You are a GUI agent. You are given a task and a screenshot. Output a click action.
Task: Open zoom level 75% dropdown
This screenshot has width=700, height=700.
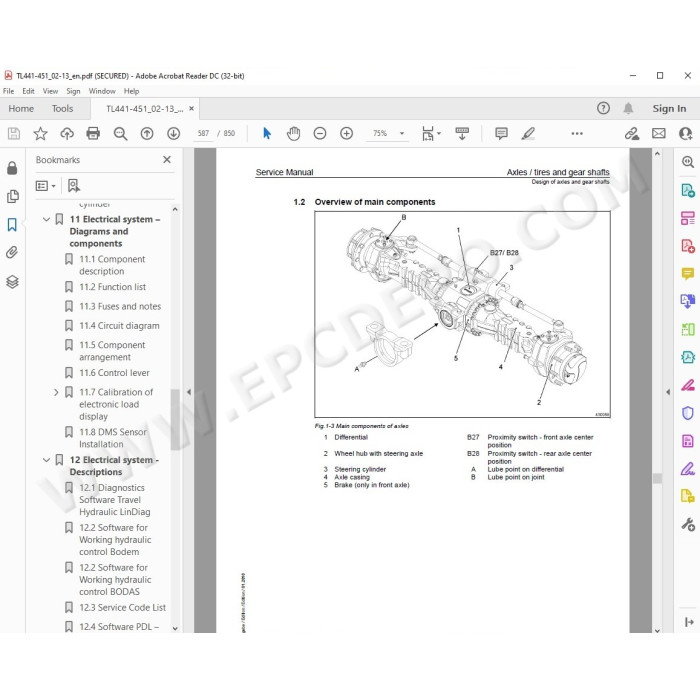[402, 133]
